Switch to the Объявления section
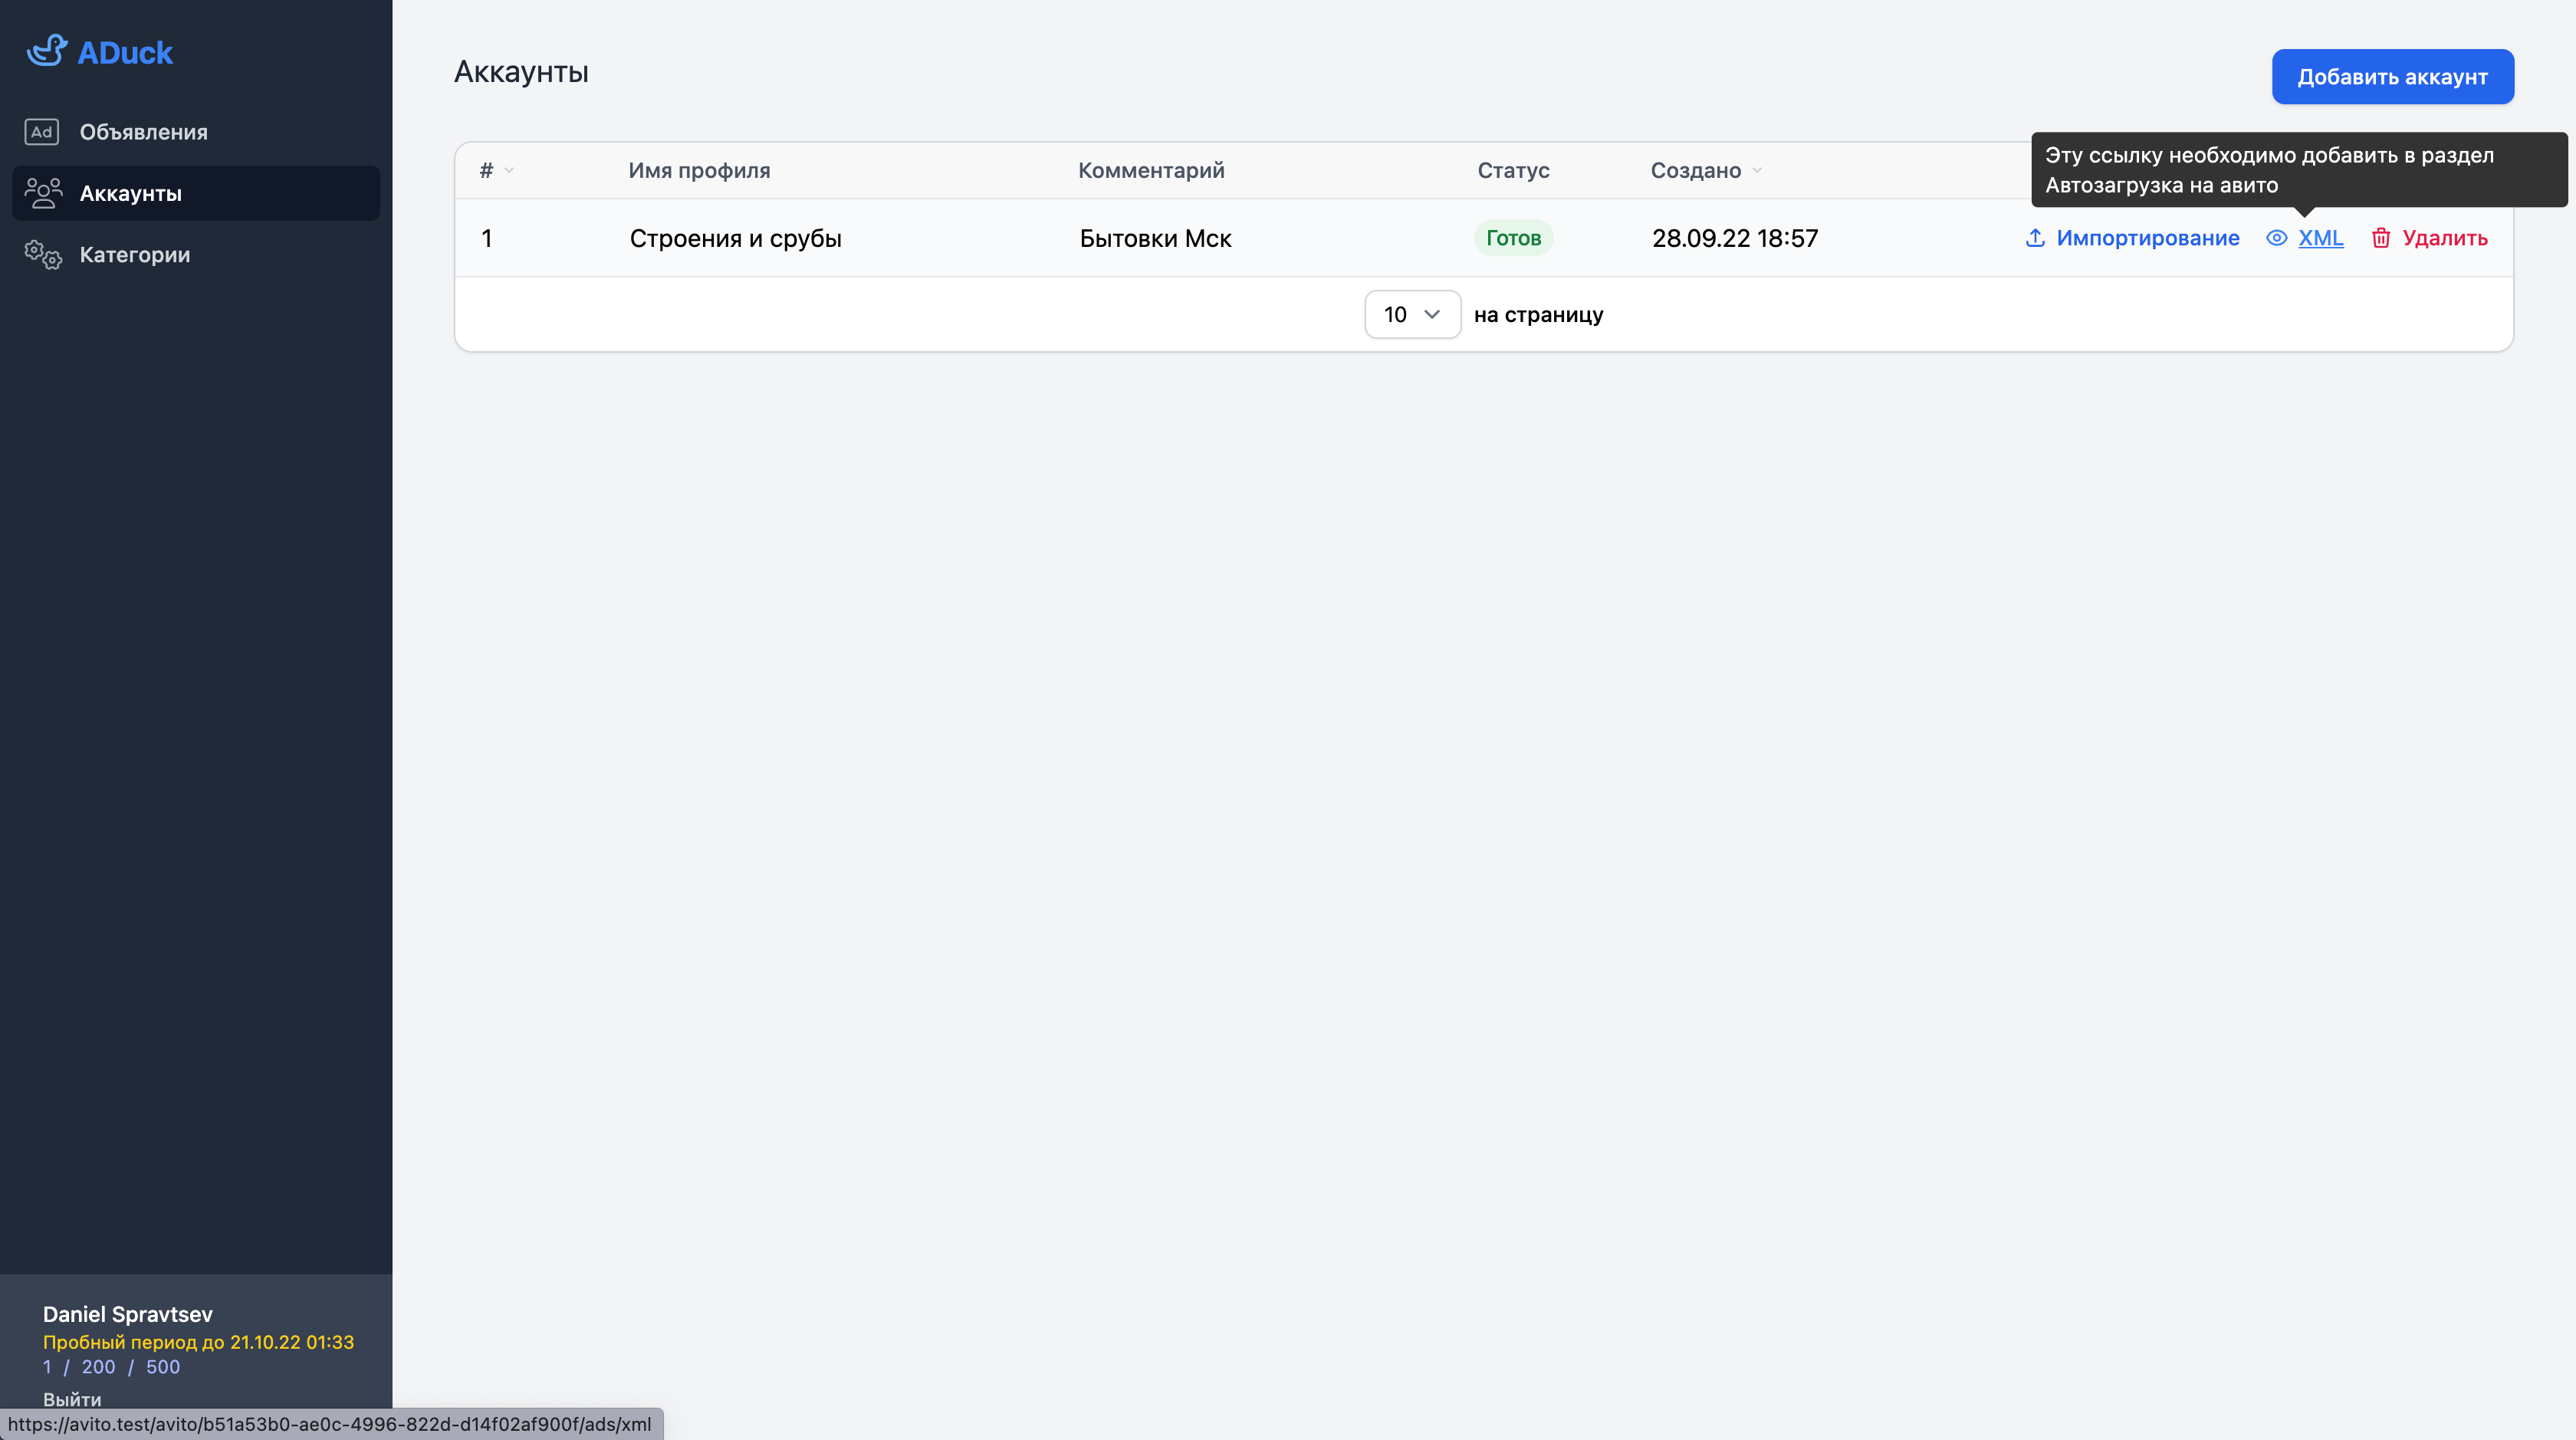Viewport: 2576px width, 1440px height. (x=145, y=131)
